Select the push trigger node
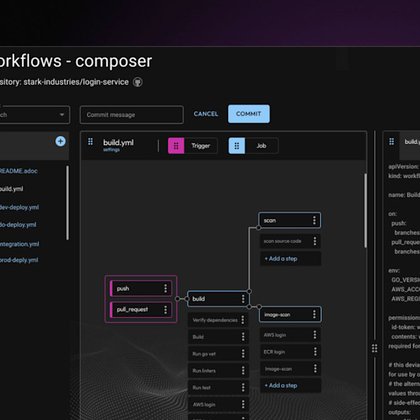 141,288
